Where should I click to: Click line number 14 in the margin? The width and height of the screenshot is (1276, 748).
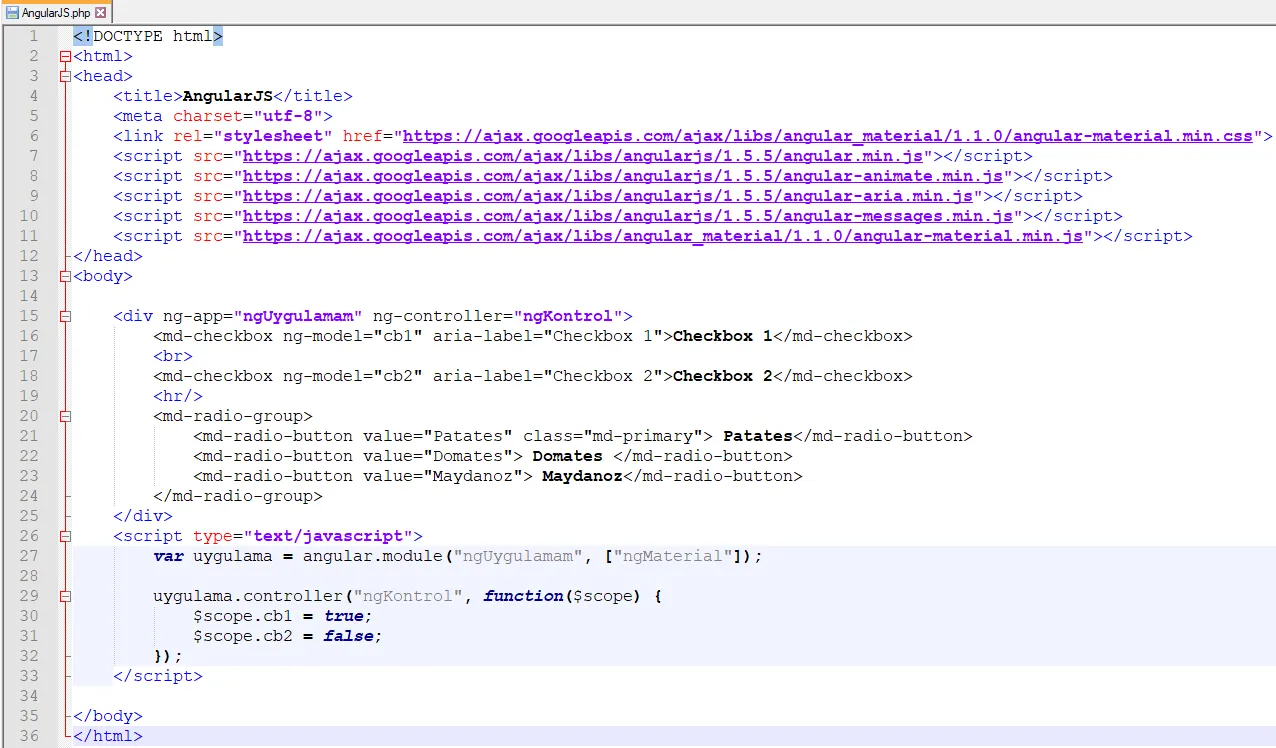point(29,296)
